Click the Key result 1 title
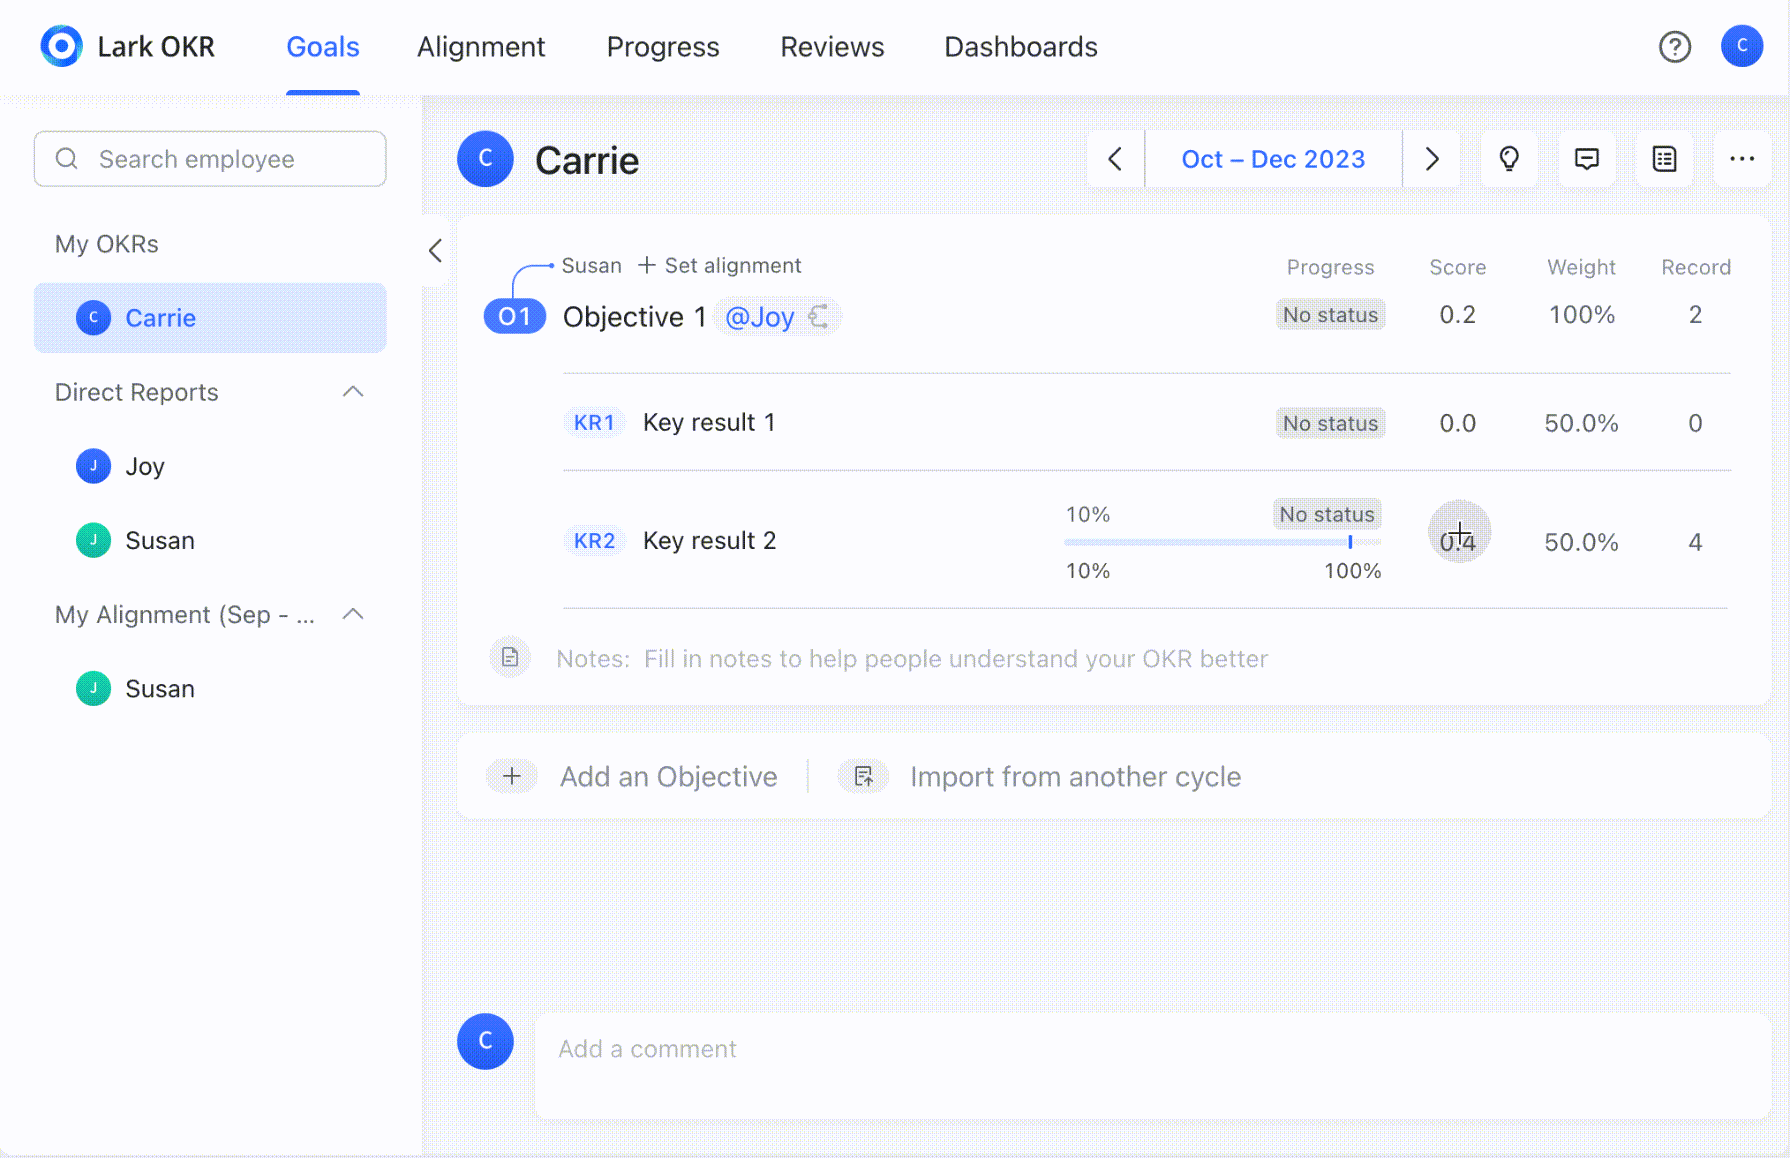Viewport: 1790px width, 1158px height. tap(709, 423)
